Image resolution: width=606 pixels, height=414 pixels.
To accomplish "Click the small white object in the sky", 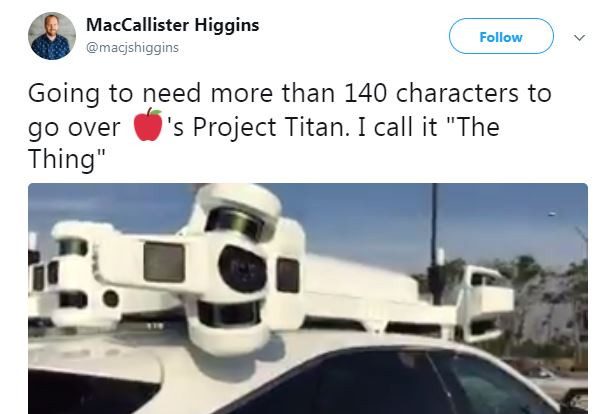I will coord(552,214).
